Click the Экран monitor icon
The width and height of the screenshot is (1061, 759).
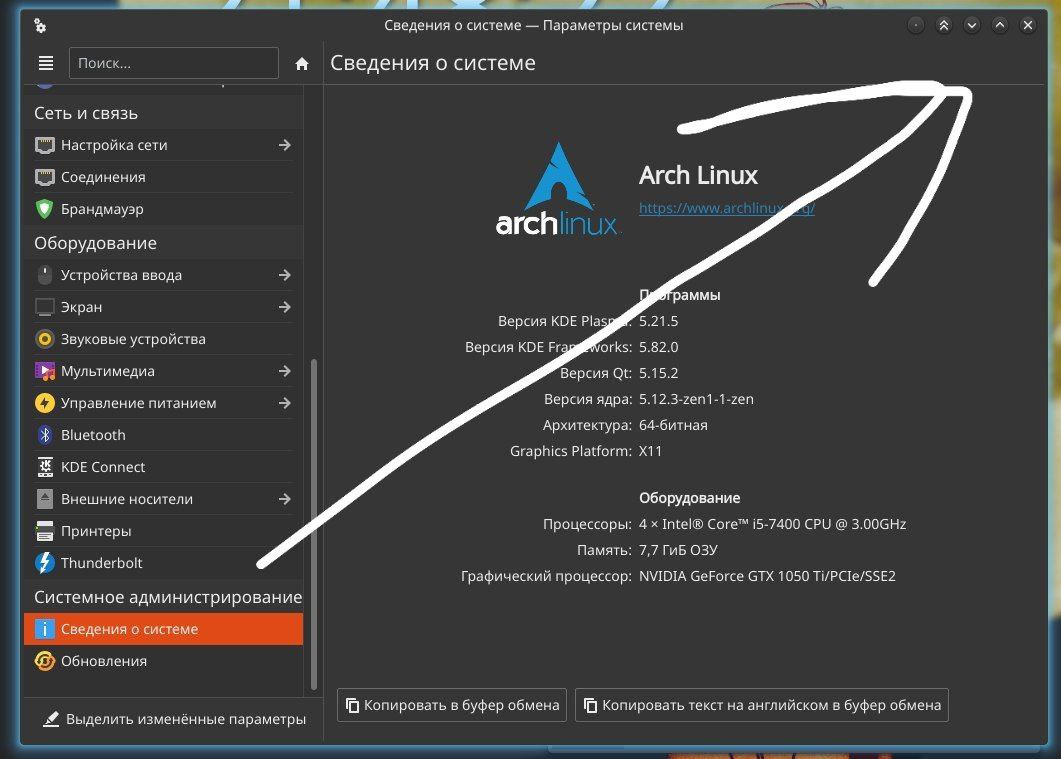(45, 307)
